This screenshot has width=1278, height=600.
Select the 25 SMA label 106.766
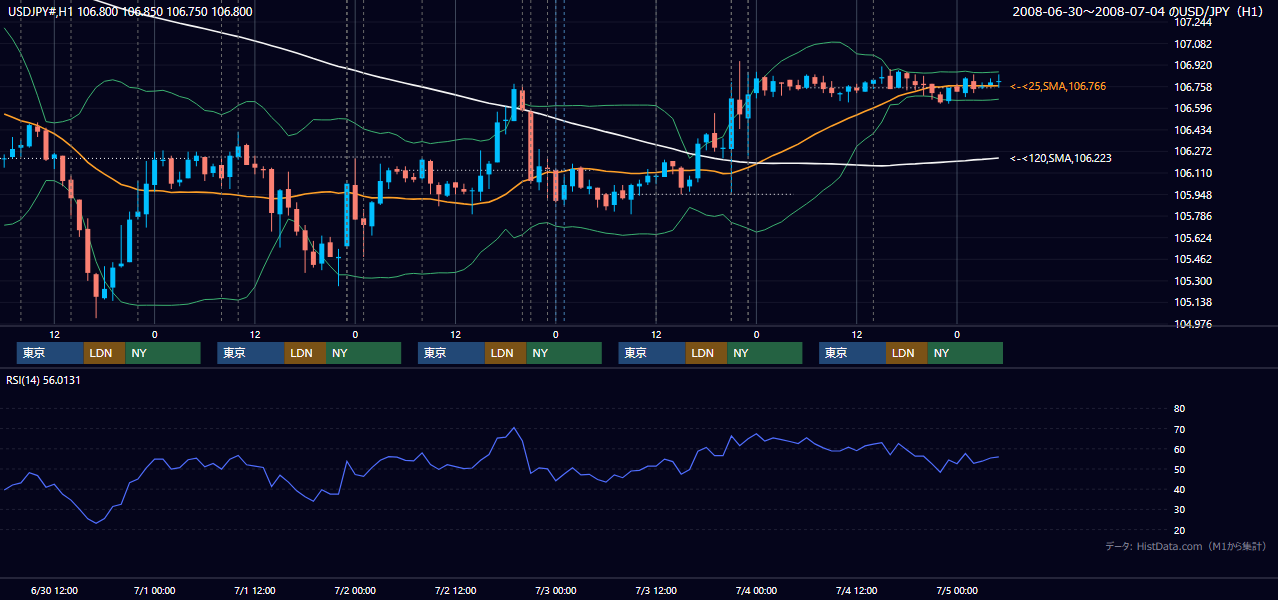click(1058, 87)
